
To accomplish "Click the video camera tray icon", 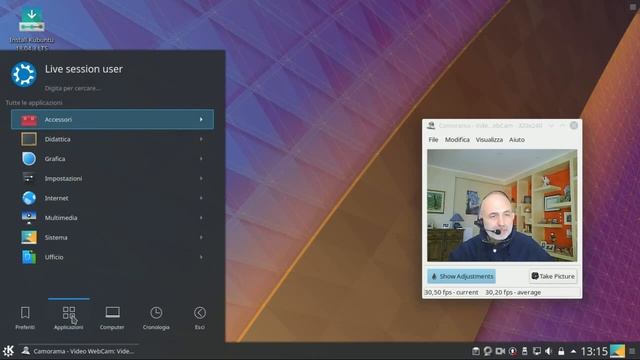I will click(500, 351).
